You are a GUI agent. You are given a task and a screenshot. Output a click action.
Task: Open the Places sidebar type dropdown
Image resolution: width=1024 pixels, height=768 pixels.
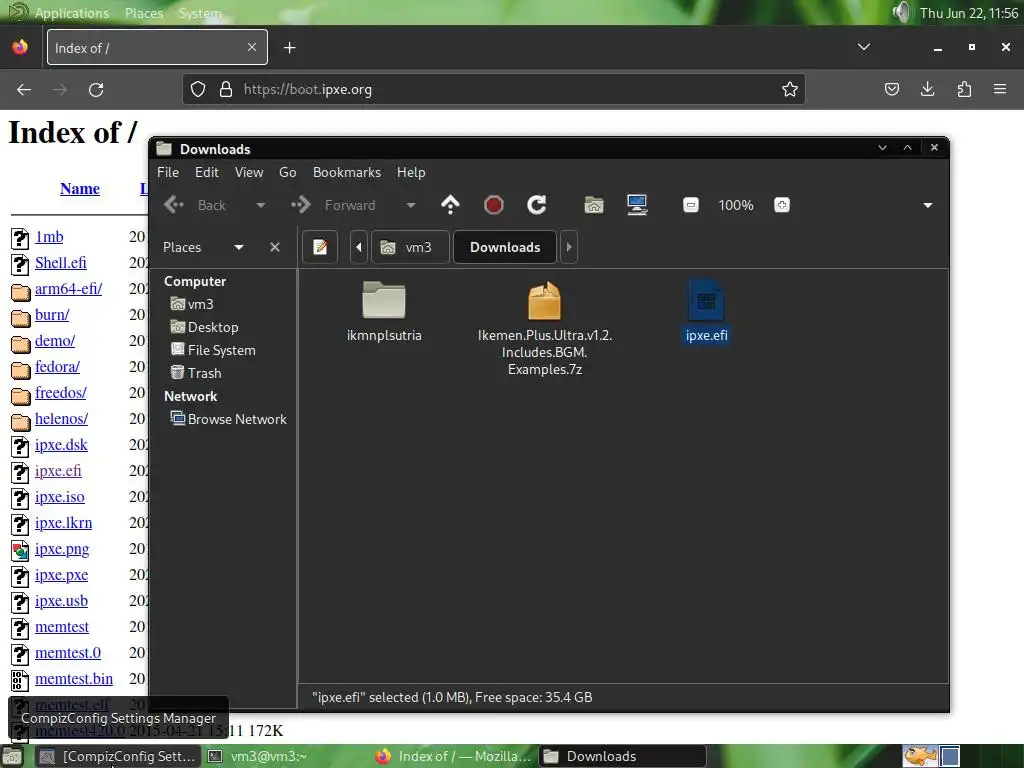(x=203, y=247)
